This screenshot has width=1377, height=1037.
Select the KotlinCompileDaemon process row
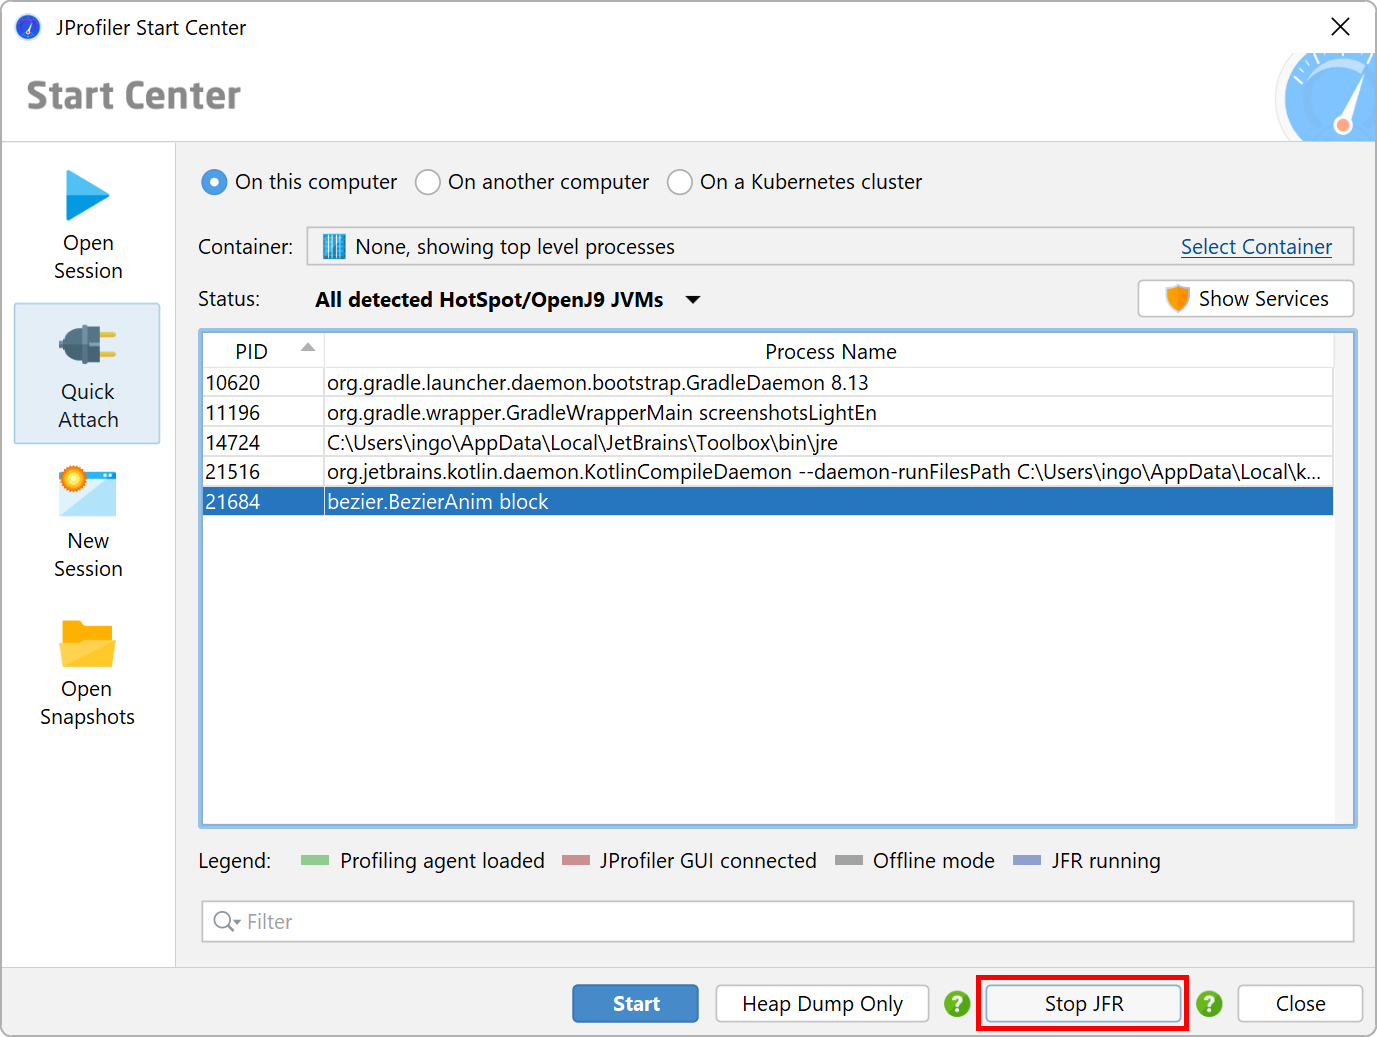click(768, 472)
